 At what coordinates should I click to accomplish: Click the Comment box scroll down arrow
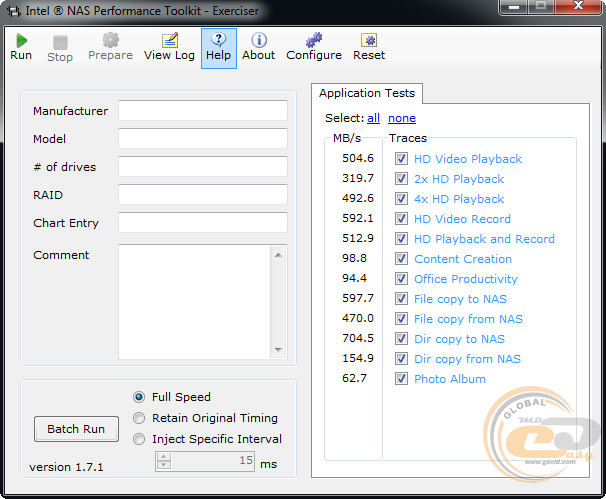coord(278,349)
